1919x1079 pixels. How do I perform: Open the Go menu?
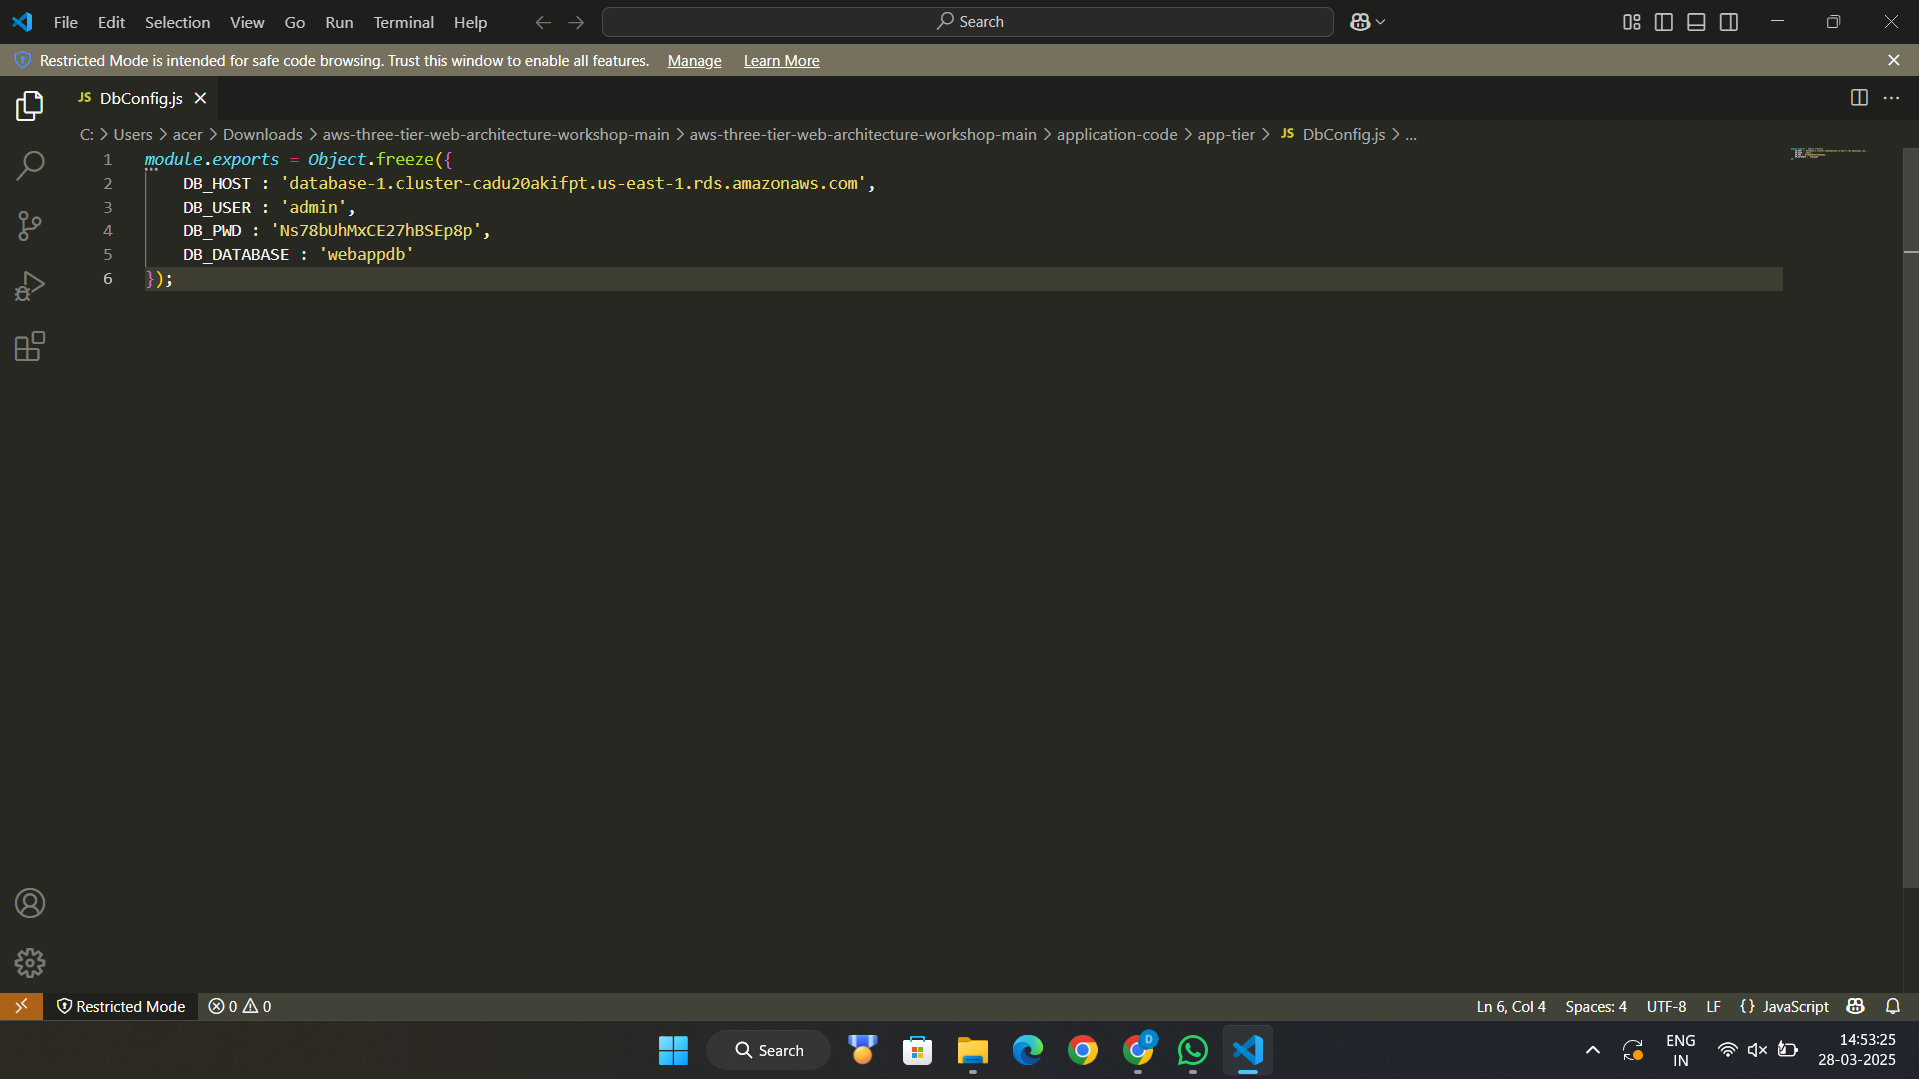click(x=294, y=22)
